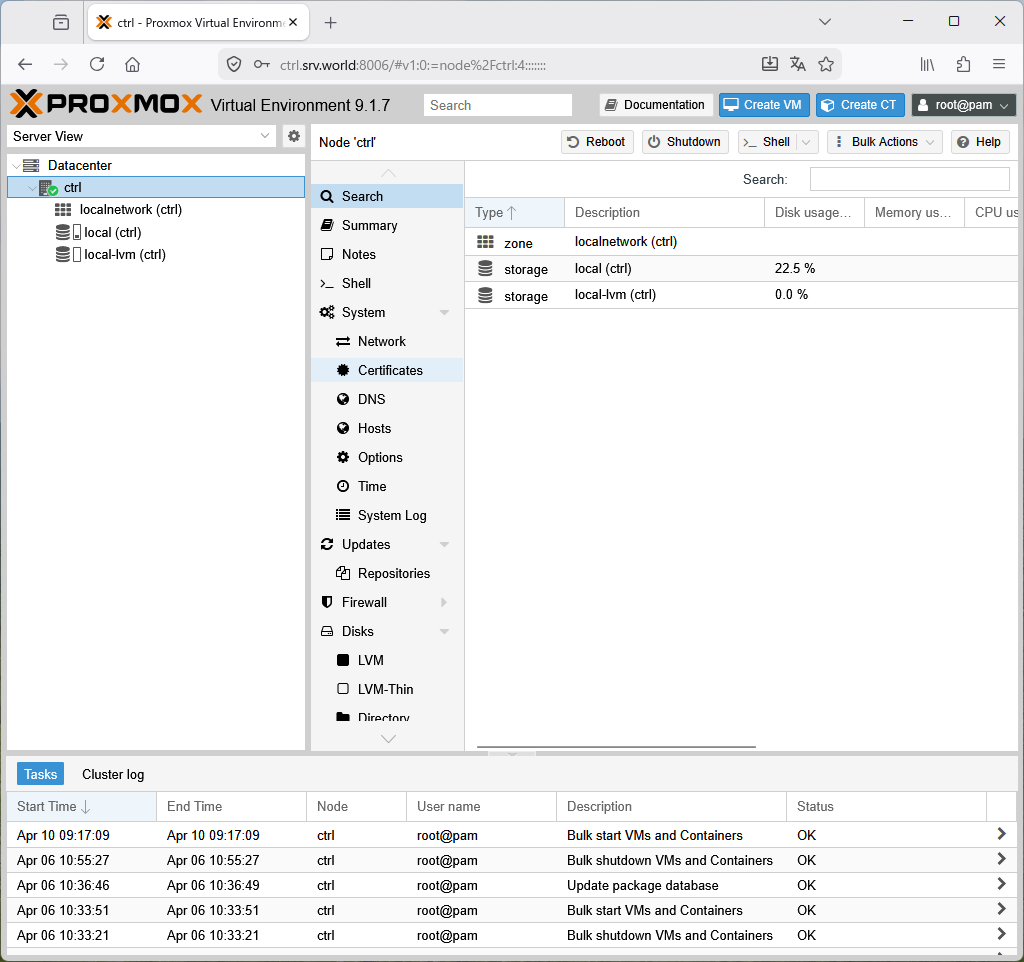Switch to the Cluster log tab
Screen dimensions: 1024x962
click(113, 774)
